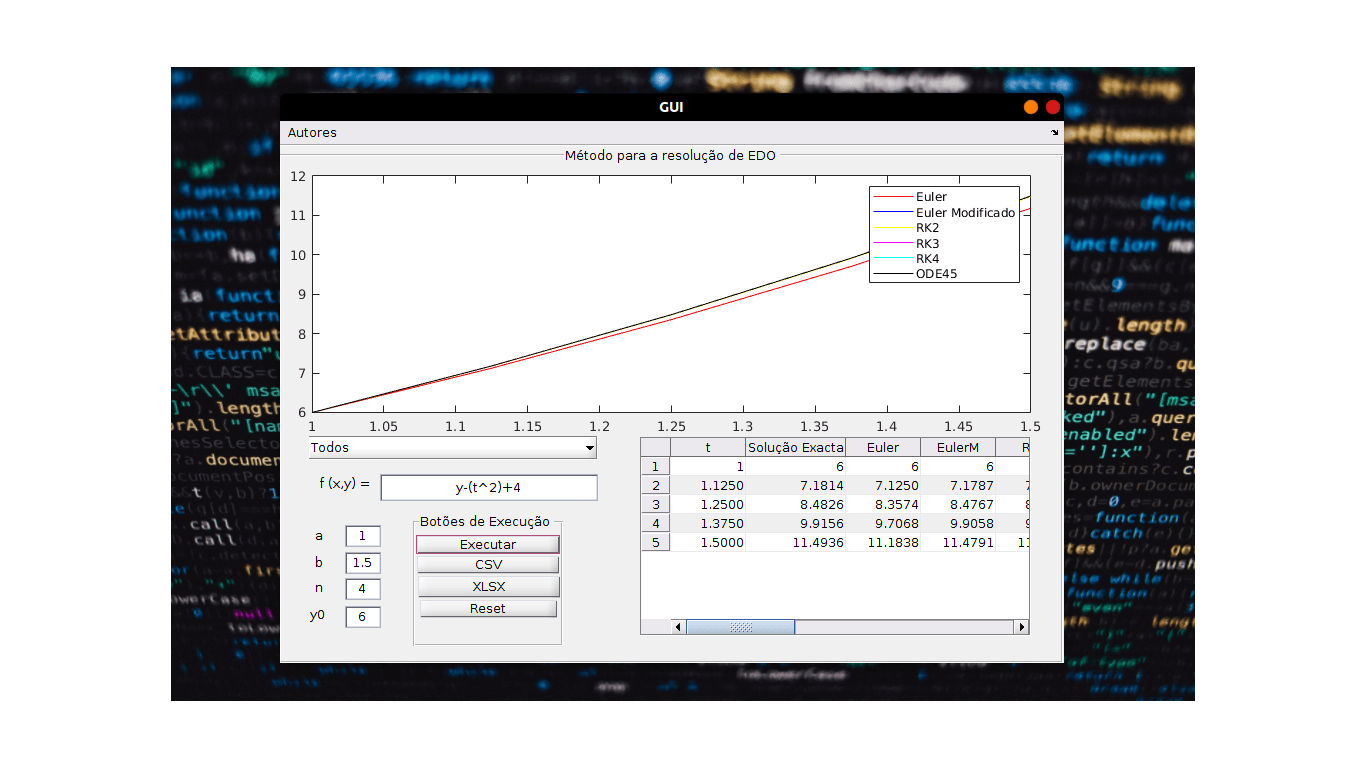
Task: Click the chevron at the right of the menu bar
Action: coord(1053,132)
